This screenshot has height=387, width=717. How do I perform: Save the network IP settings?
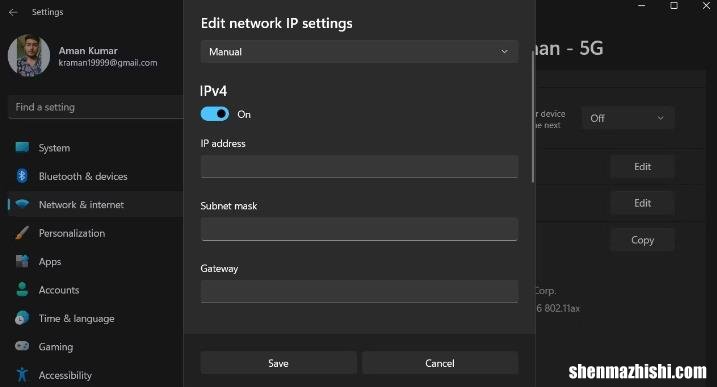tap(278, 363)
